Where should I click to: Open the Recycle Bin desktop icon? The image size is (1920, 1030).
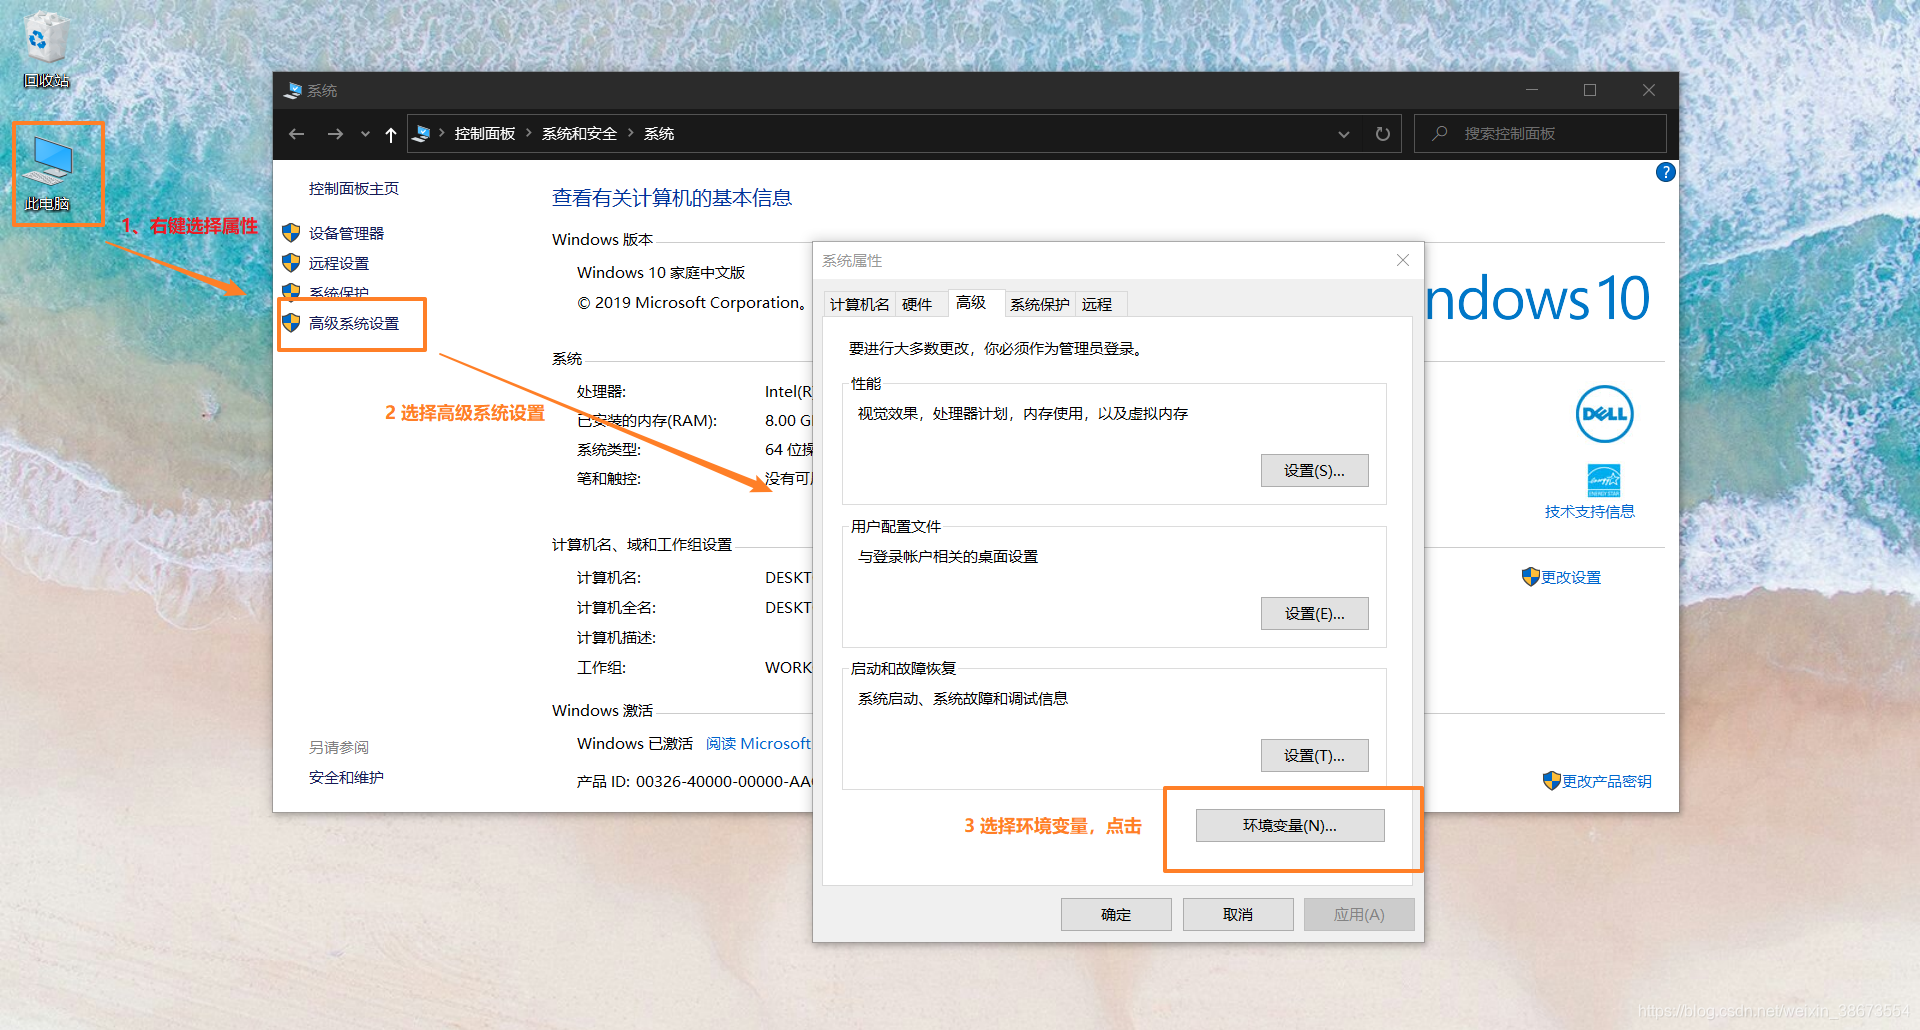46,50
